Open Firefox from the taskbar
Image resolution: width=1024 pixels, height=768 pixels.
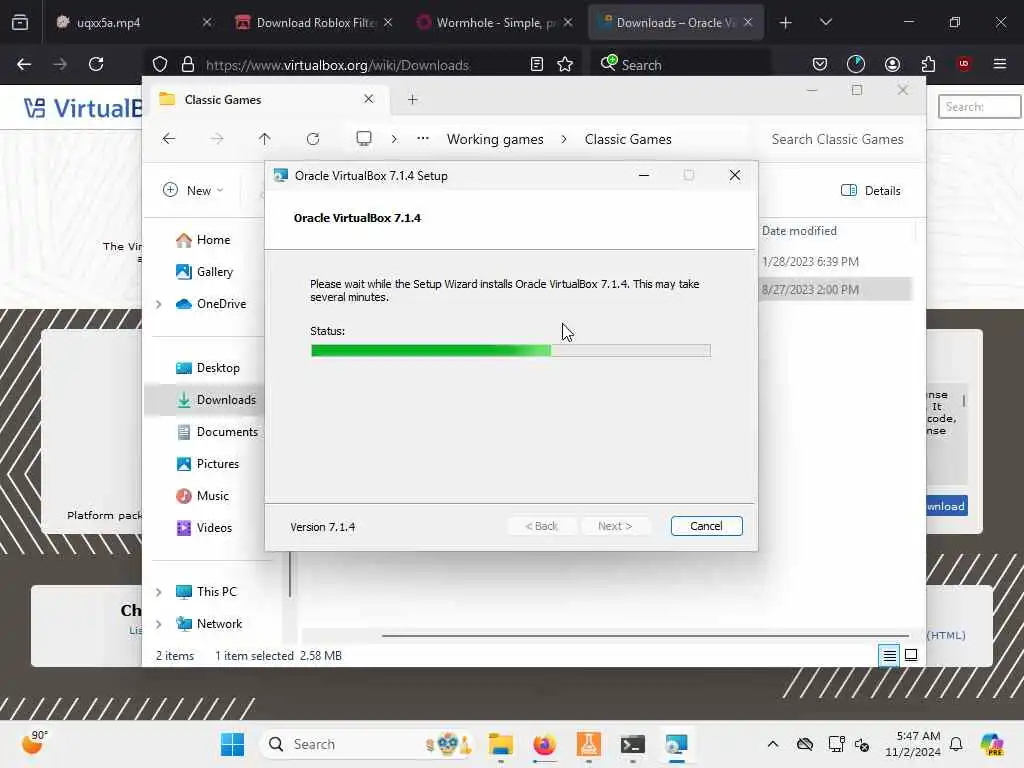pyautogui.click(x=544, y=744)
